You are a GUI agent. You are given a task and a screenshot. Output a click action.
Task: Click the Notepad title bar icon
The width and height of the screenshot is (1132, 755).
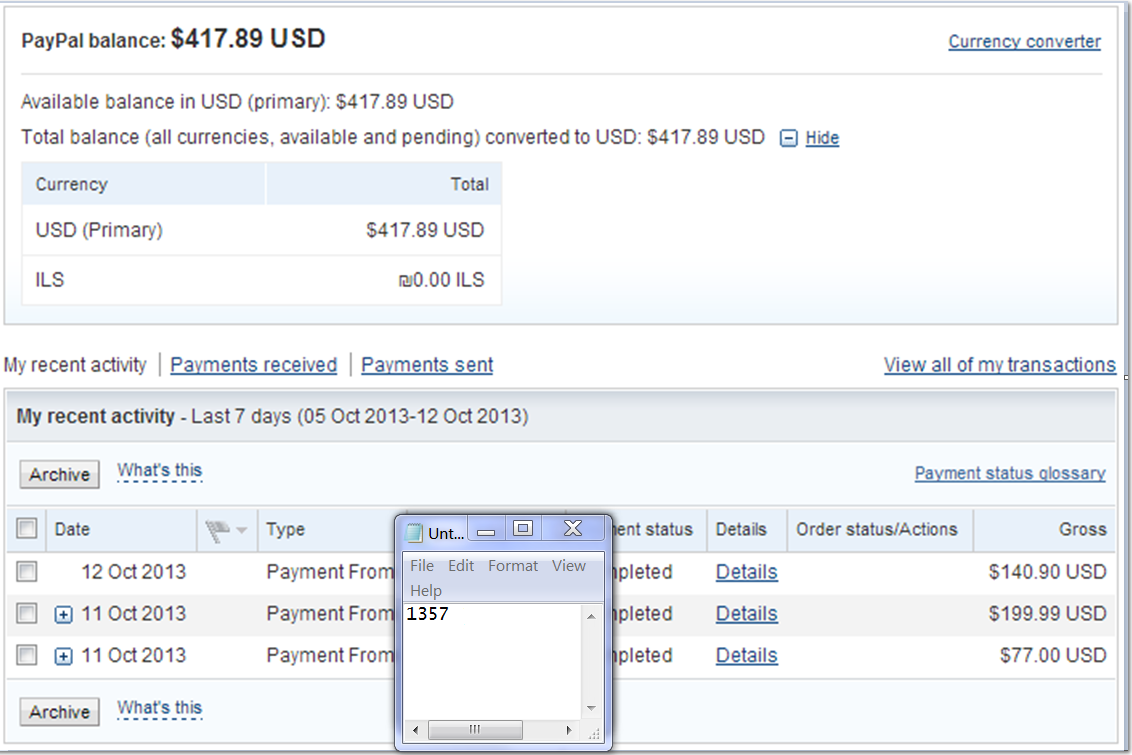(414, 533)
